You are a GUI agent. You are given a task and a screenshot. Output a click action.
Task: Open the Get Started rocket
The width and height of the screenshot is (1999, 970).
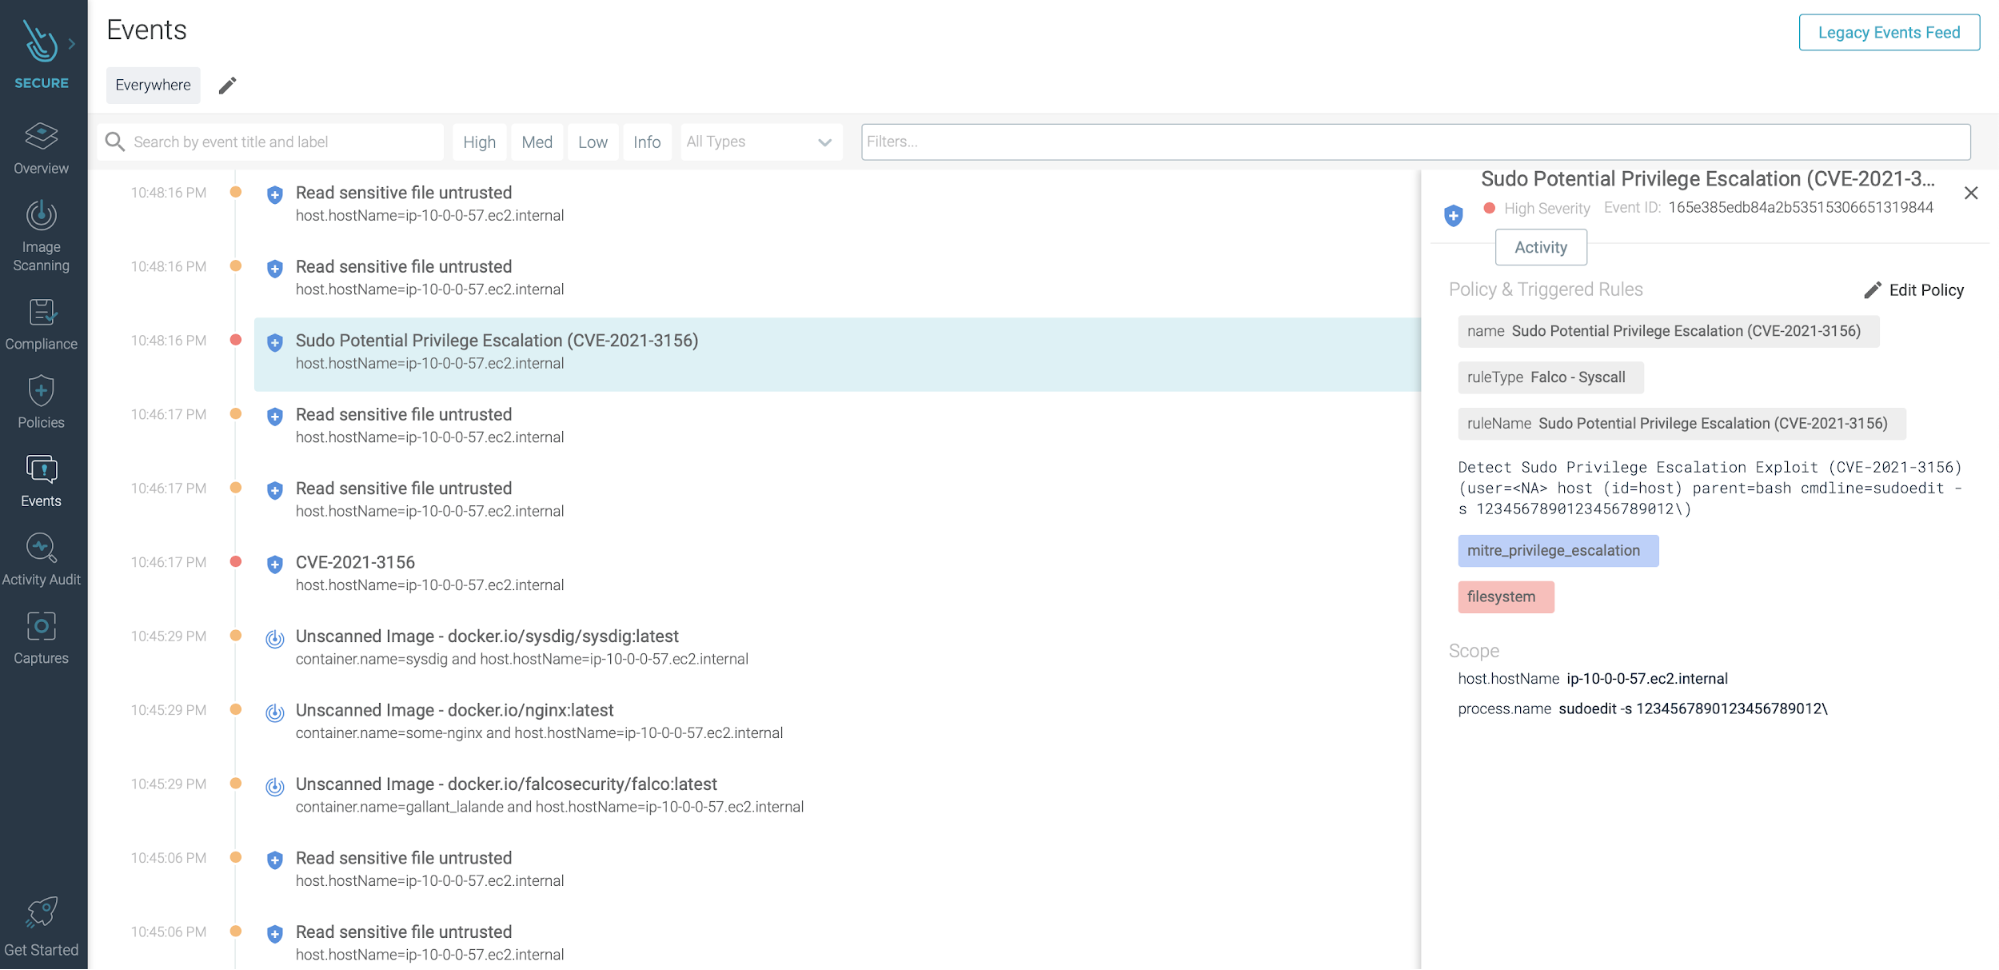(41, 928)
